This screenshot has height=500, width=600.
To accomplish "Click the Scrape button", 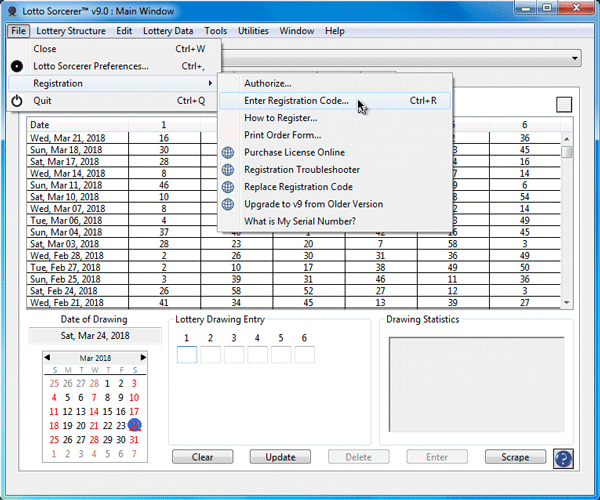I will tap(507, 457).
